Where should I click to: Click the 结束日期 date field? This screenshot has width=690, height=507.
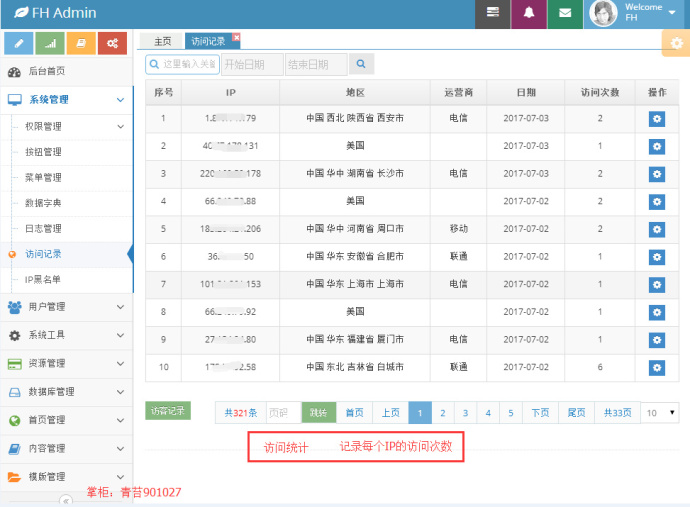316,64
